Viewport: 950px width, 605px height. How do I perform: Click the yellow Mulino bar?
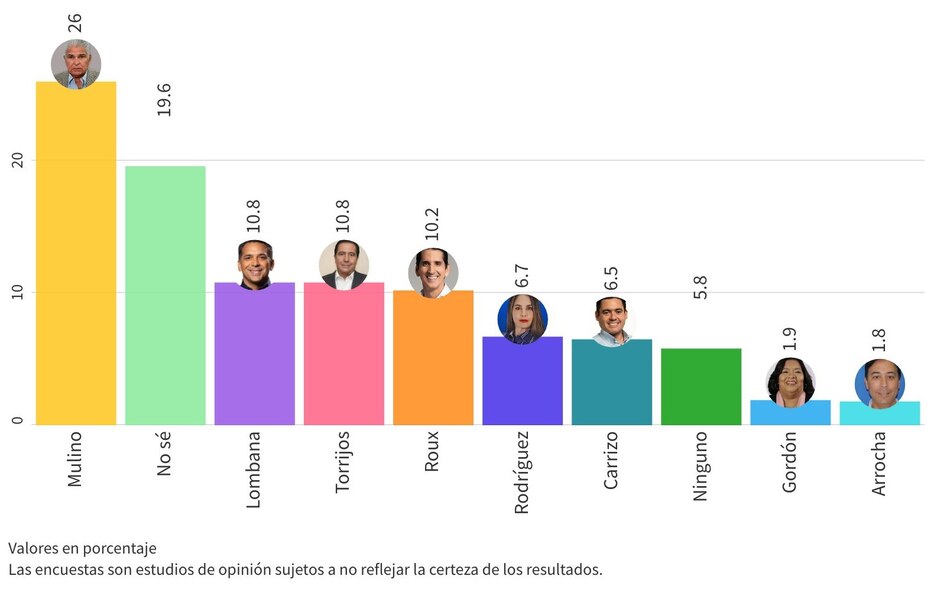click(x=76, y=260)
